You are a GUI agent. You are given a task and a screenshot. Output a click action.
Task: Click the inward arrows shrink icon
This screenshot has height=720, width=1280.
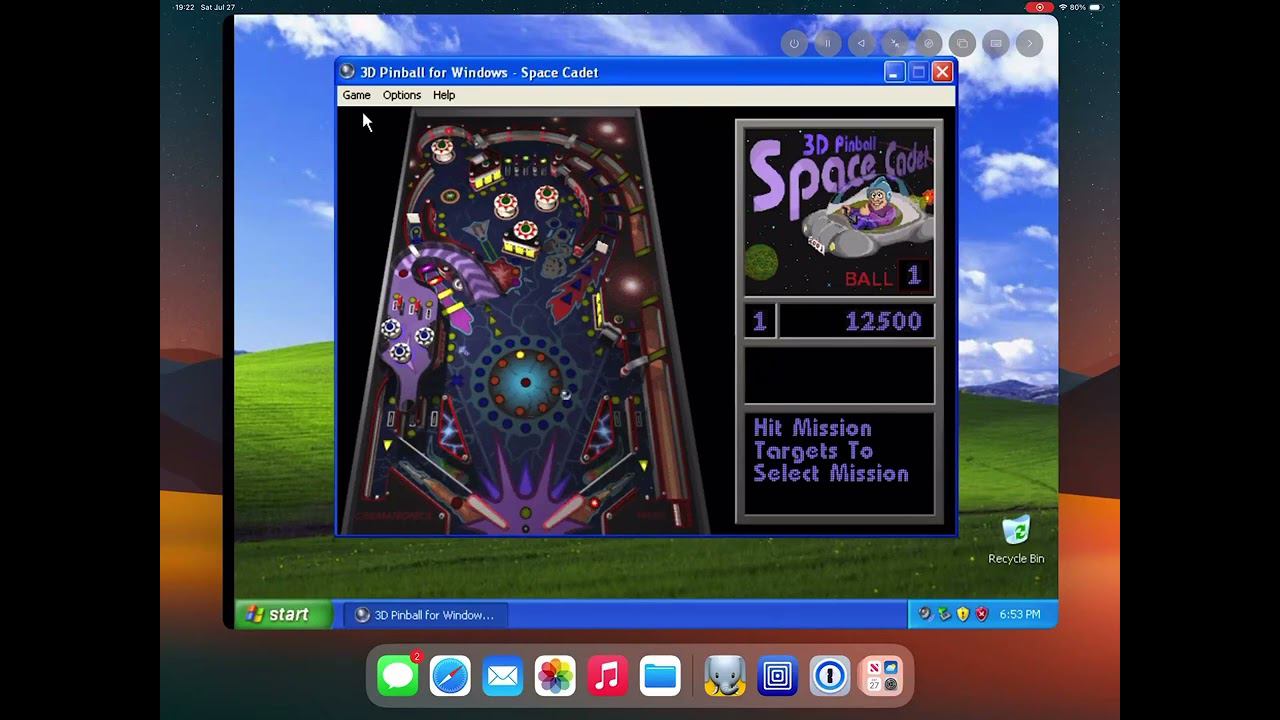895,43
